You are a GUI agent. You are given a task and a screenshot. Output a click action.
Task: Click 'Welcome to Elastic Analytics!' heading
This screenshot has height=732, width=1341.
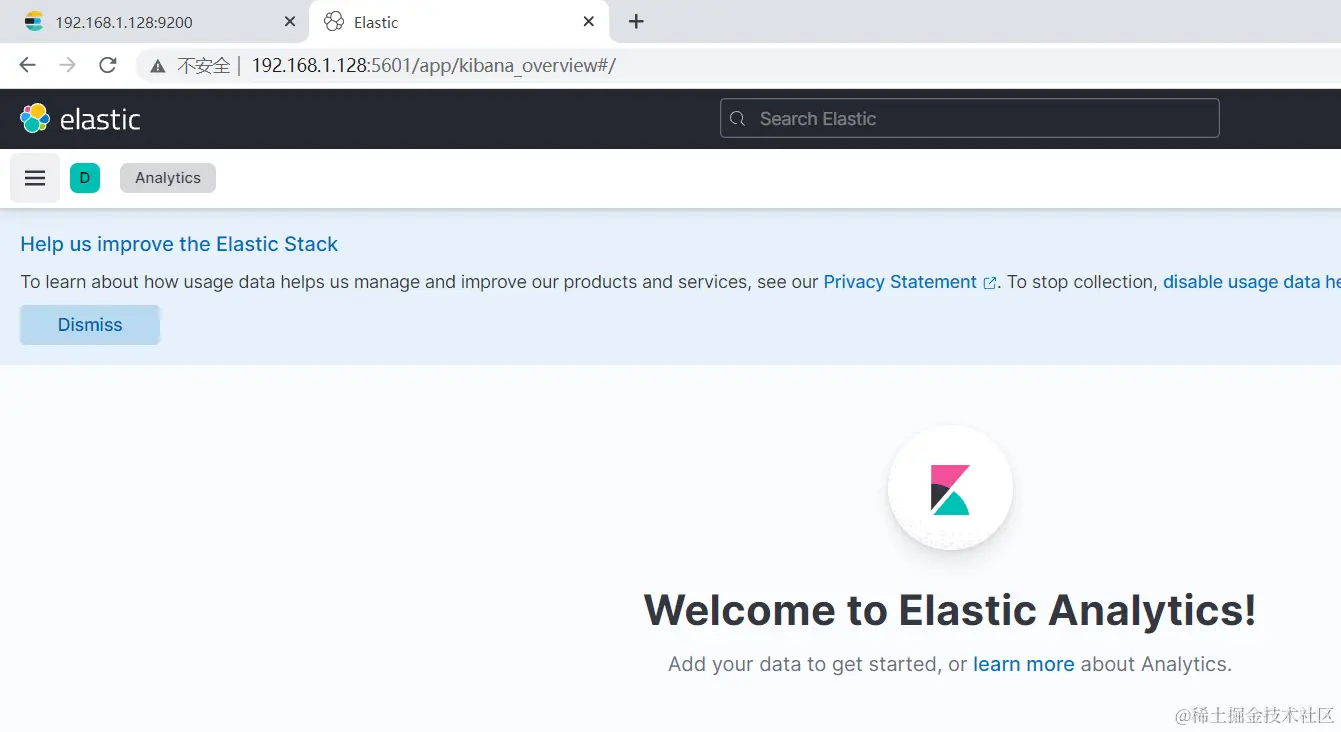pyautogui.click(x=950, y=610)
